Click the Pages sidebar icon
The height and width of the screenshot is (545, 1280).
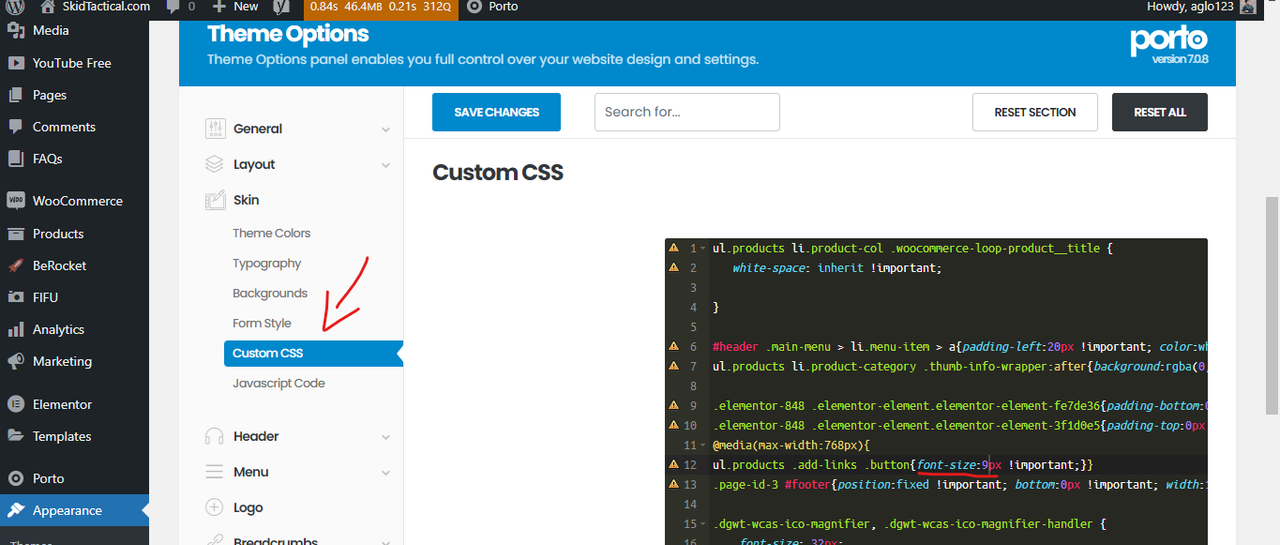[15, 95]
